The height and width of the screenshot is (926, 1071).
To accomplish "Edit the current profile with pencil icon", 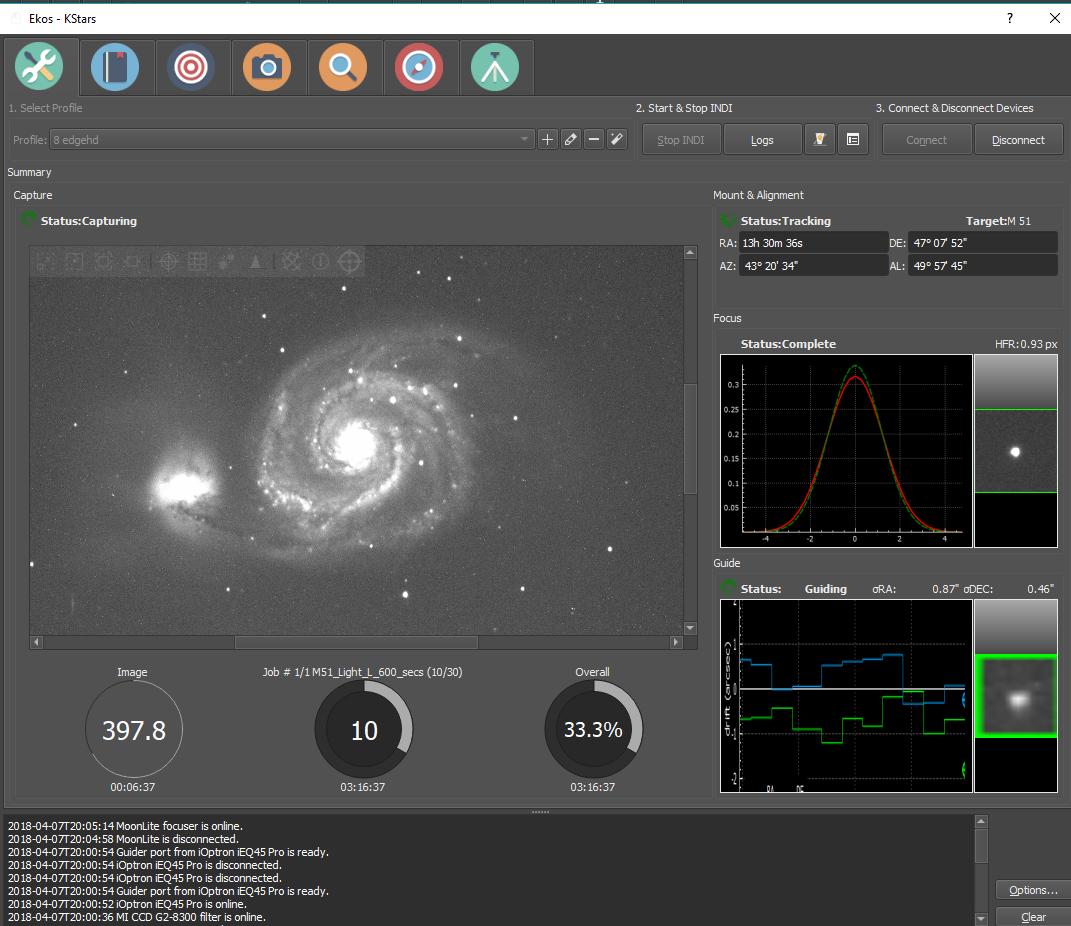I will [570, 139].
